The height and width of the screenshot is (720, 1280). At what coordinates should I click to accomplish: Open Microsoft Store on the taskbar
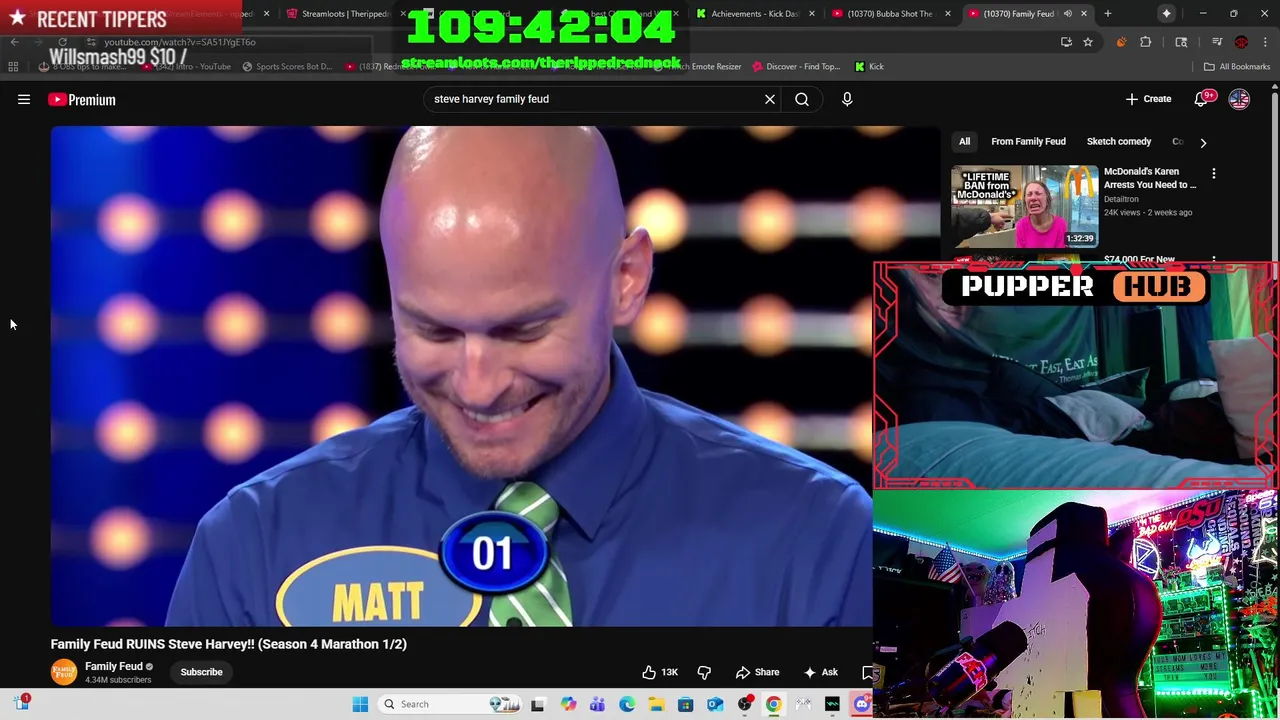click(685, 704)
